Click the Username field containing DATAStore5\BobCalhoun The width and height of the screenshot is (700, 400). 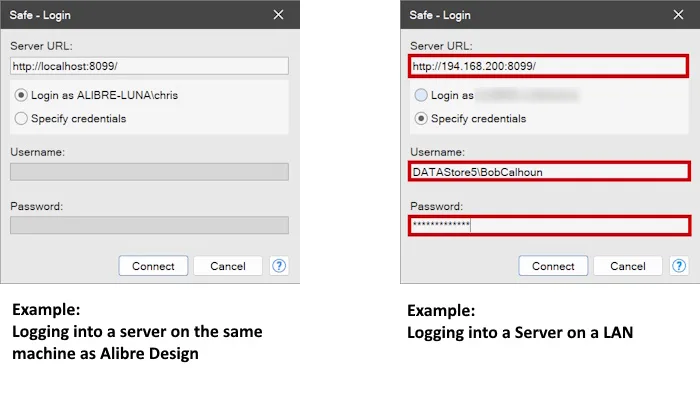pos(549,172)
